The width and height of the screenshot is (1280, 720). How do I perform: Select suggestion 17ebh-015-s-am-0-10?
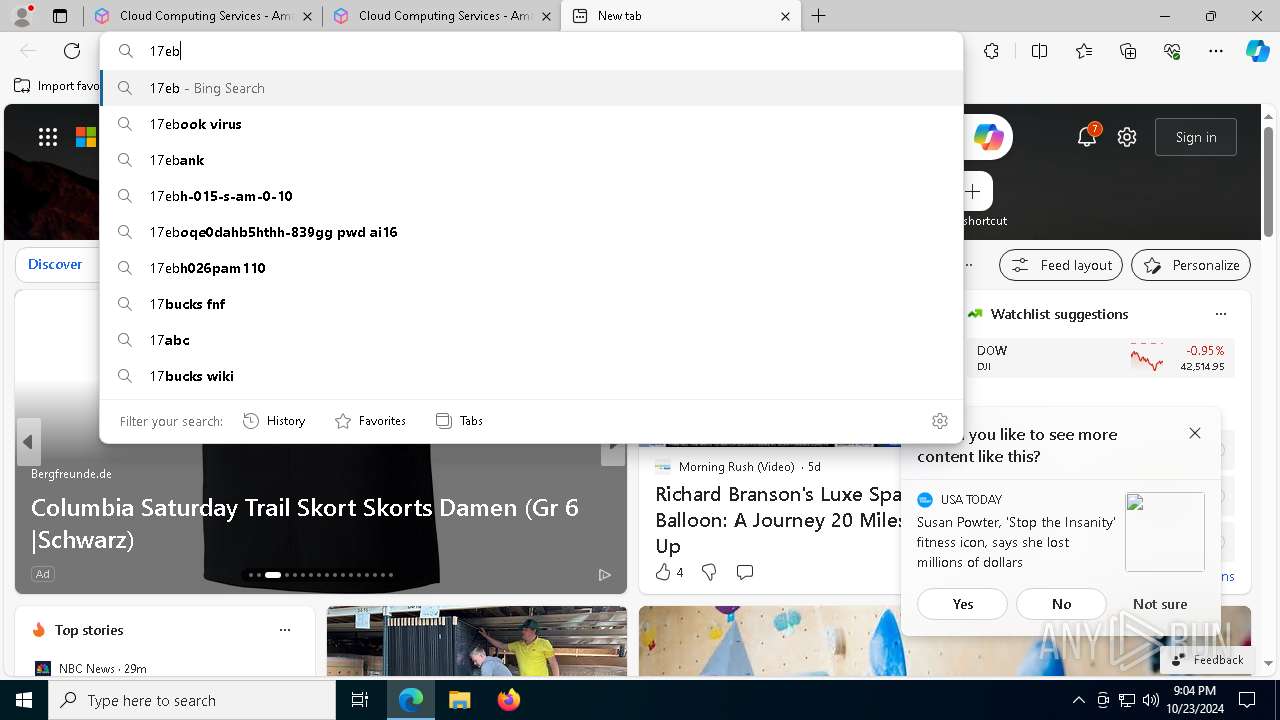click(x=531, y=196)
